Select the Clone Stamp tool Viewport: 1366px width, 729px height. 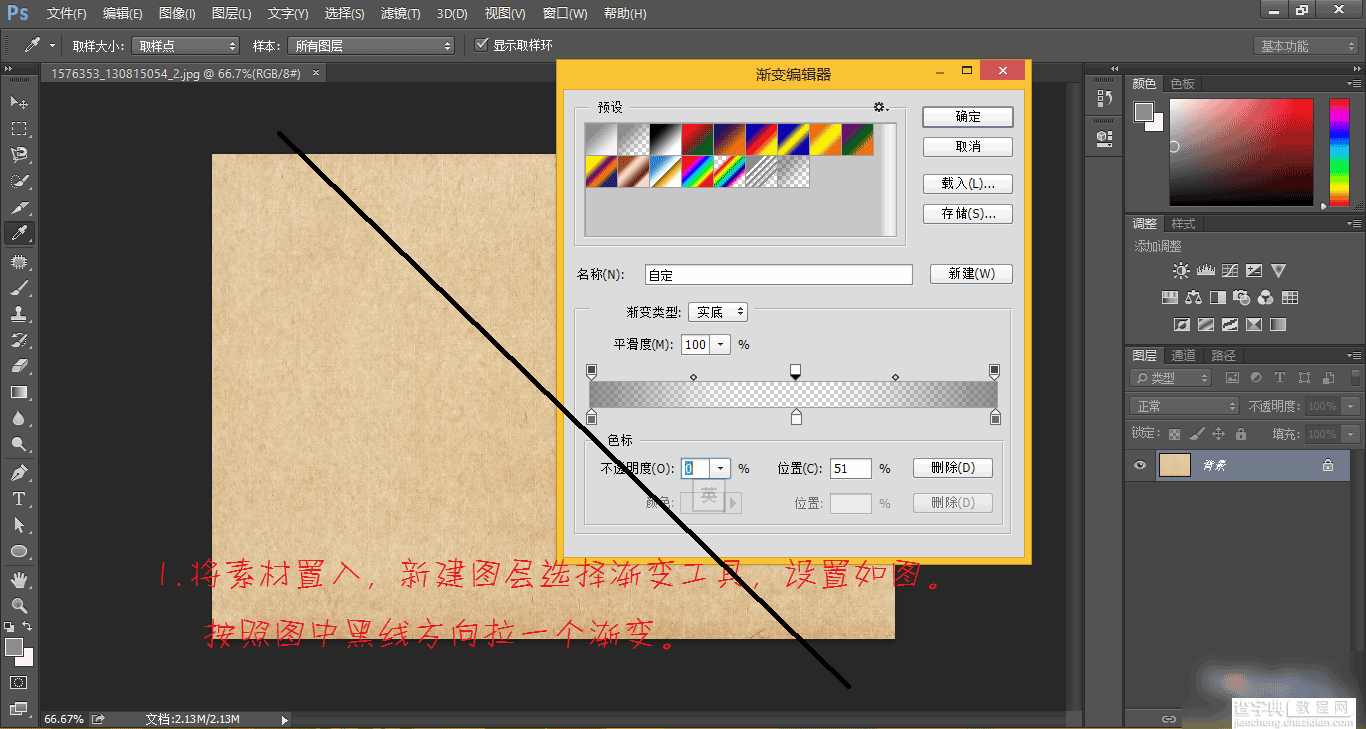pos(19,313)
